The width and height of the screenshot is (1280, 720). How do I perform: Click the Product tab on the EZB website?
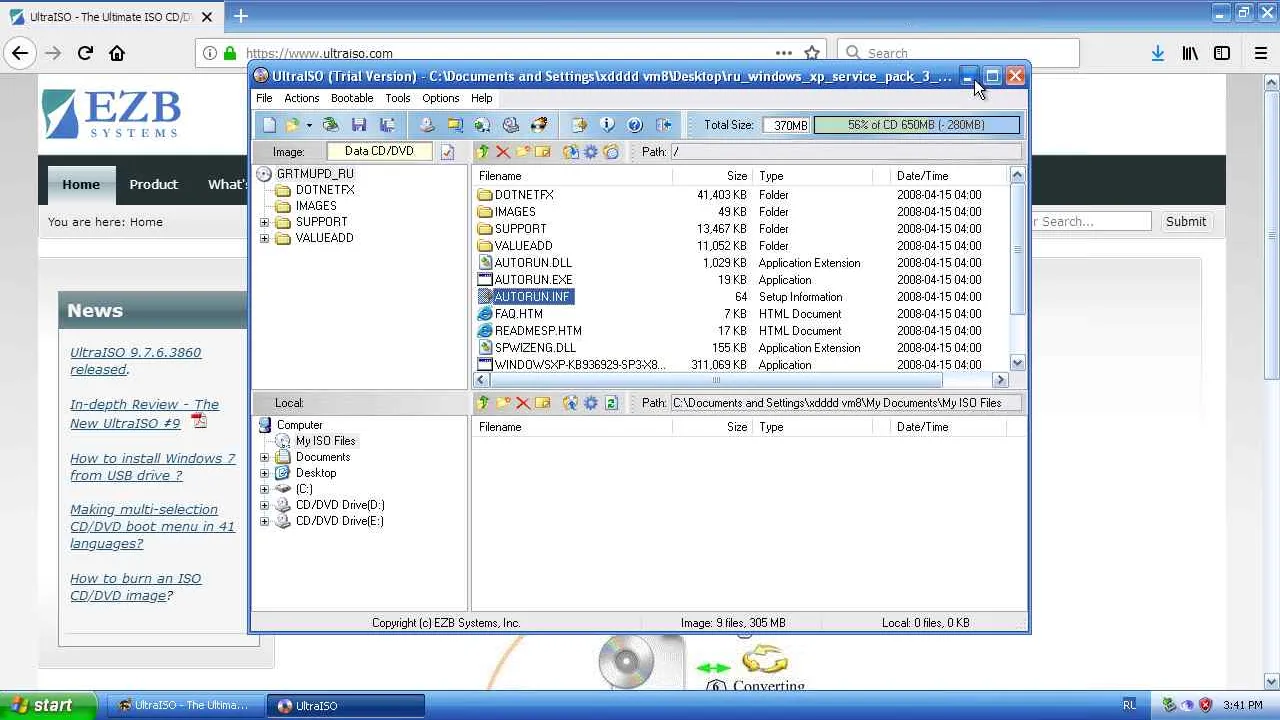point(153,184)
